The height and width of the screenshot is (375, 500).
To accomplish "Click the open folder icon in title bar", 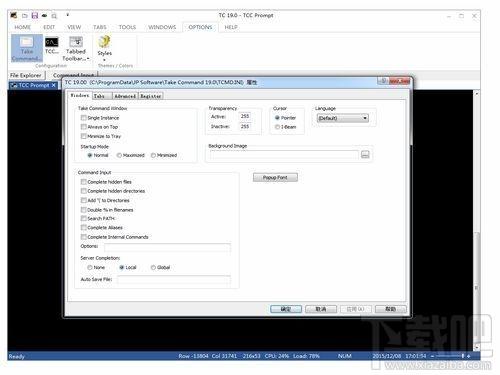I will tap(25, 16).
